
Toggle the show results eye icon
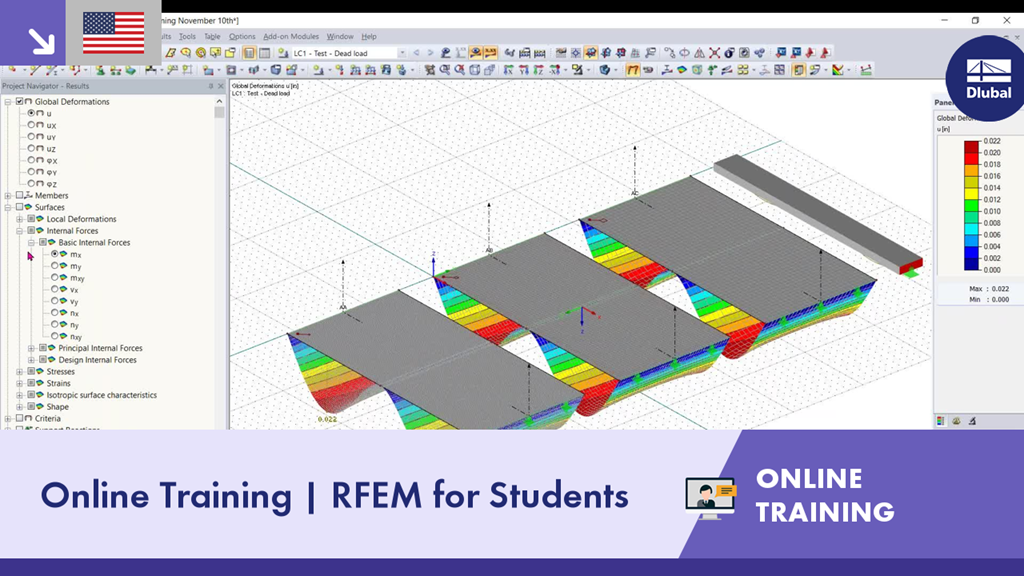pos(475,53)
